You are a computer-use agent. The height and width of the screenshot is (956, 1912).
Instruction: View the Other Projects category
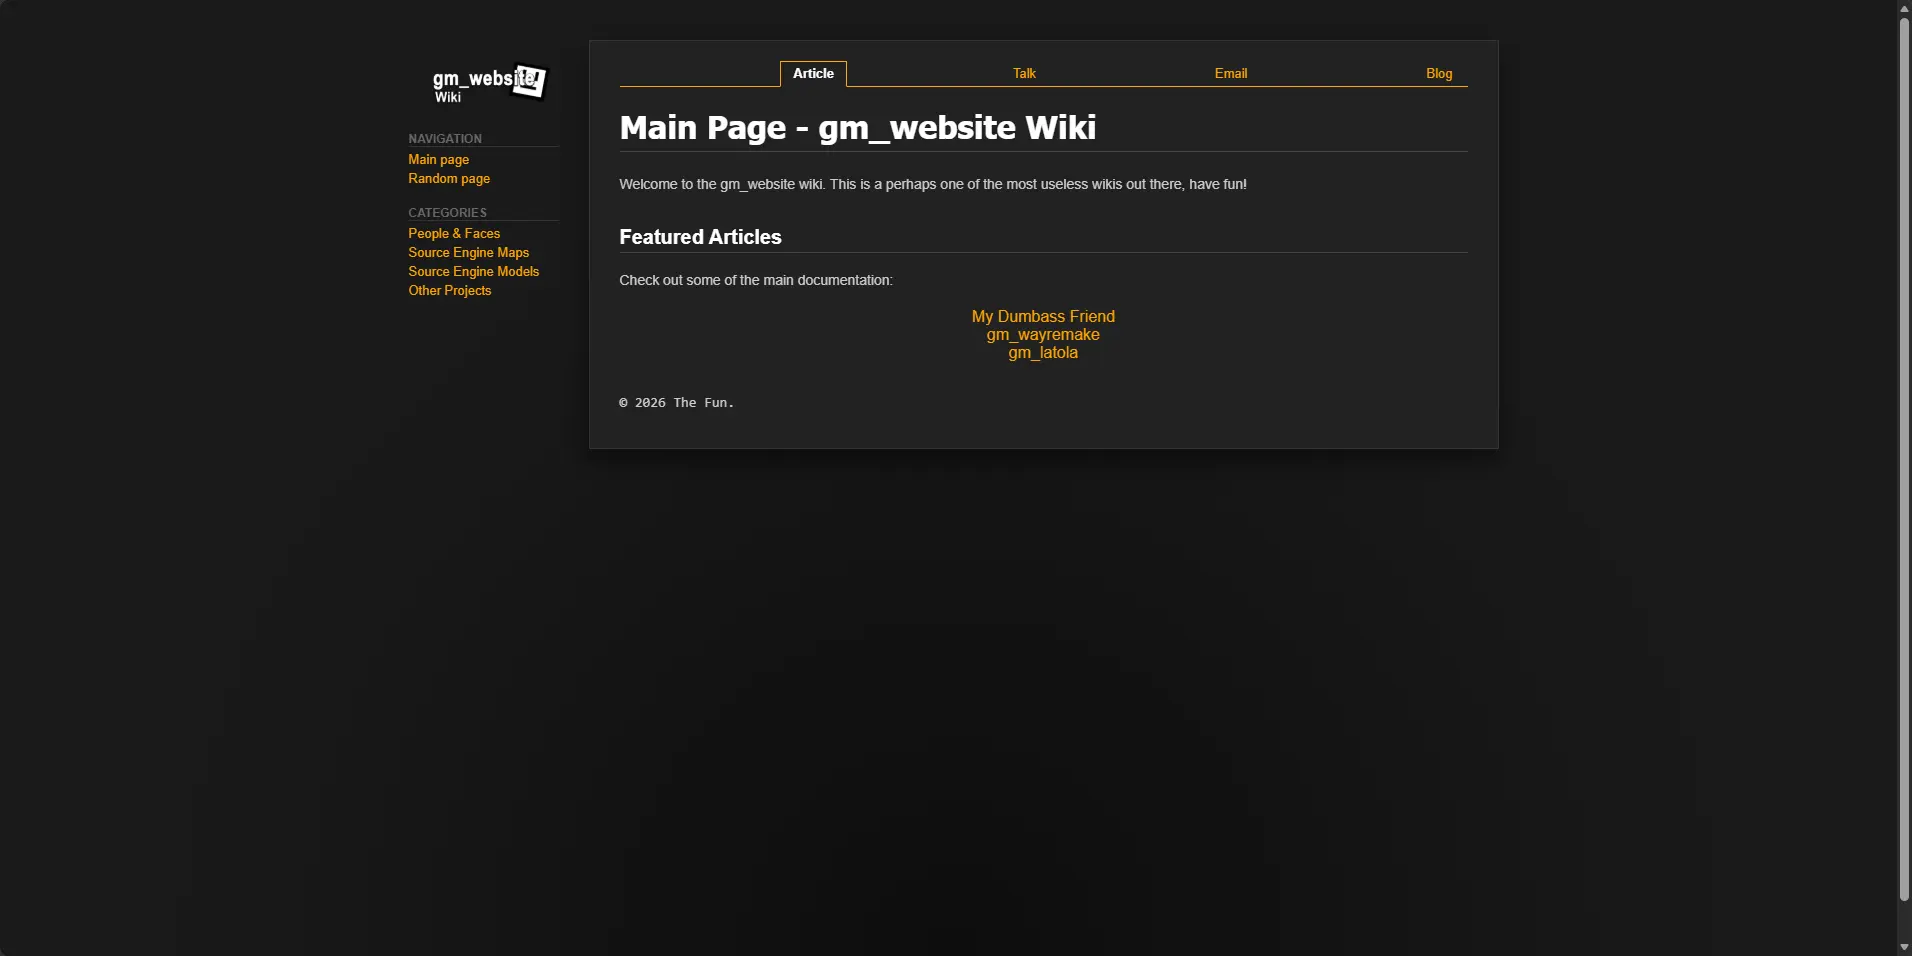tap(449, 291)
